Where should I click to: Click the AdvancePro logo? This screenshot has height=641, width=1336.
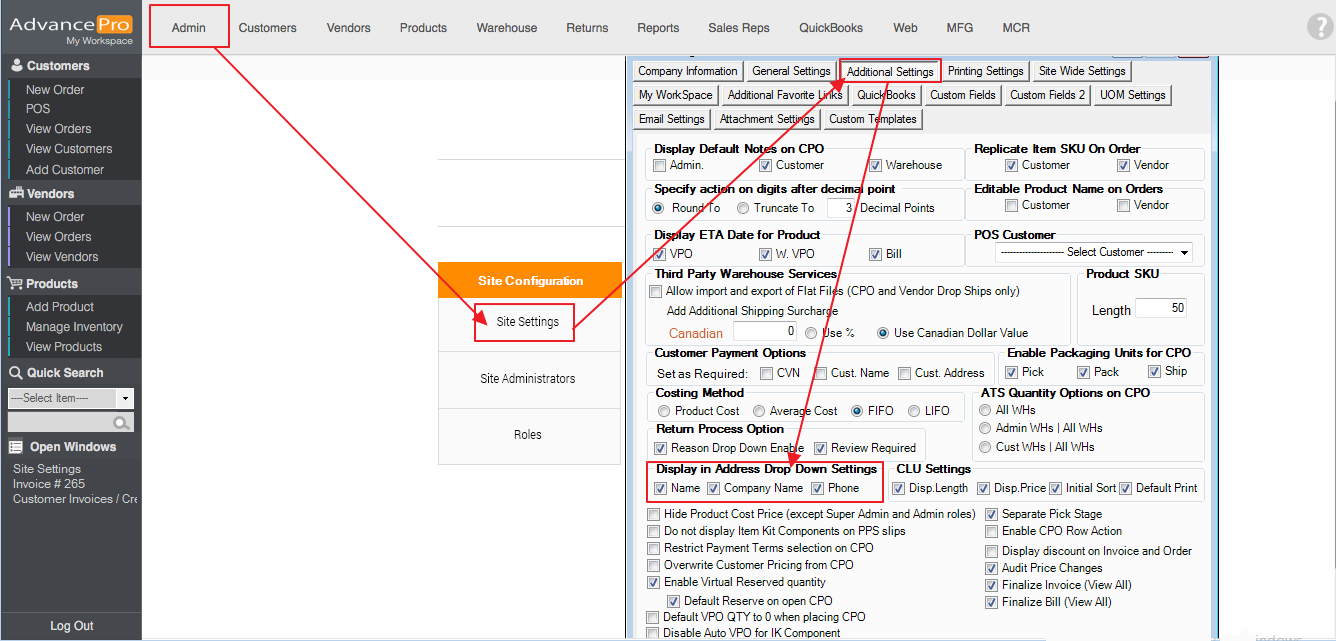tap(71, 26)
